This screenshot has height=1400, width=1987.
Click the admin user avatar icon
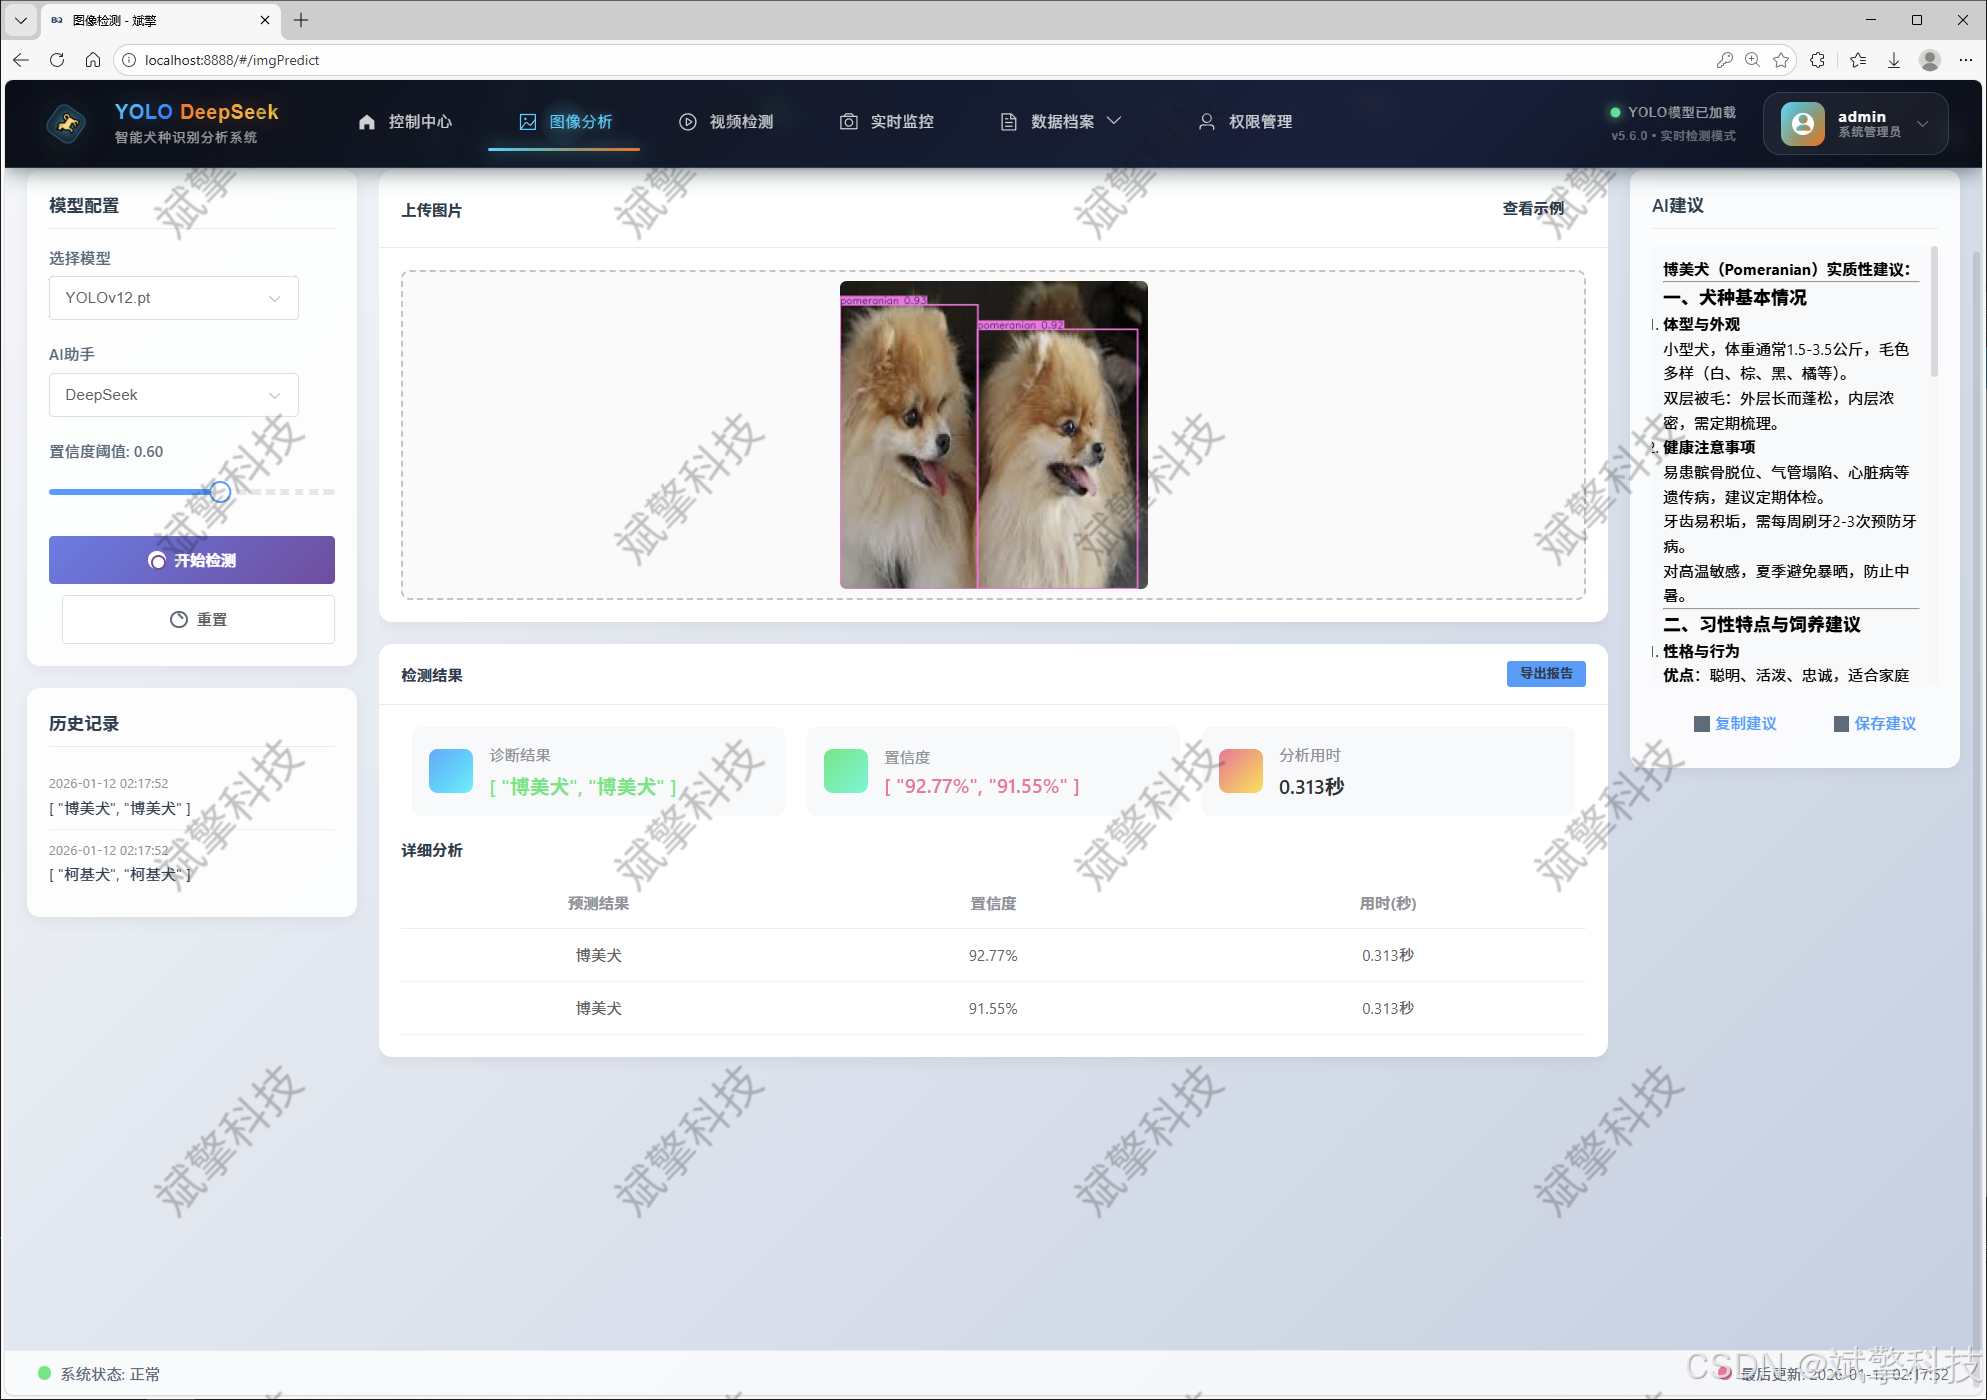click(1802, 123)
